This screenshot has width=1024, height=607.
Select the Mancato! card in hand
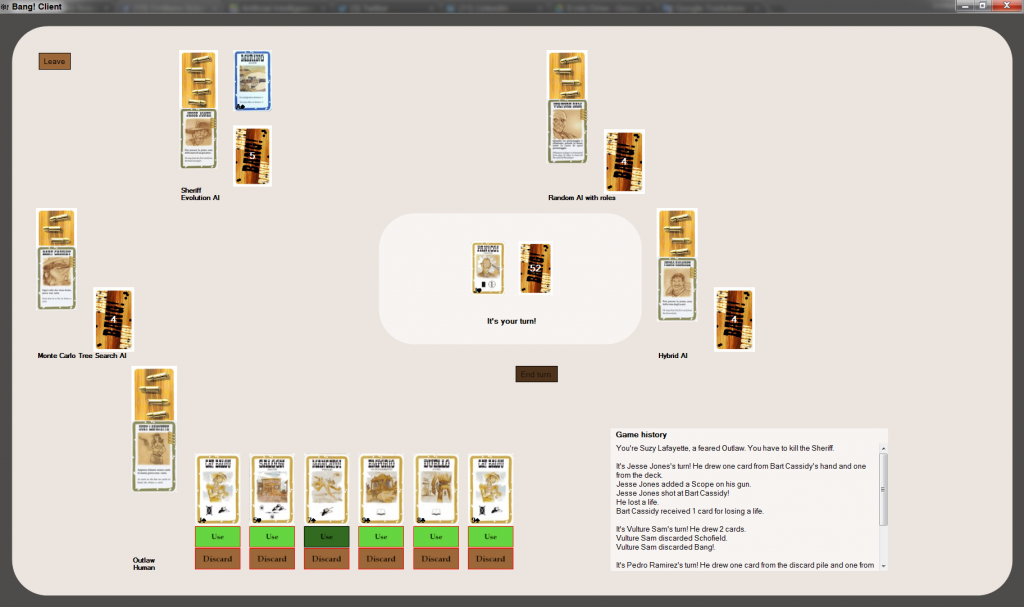tap(327, 489)
